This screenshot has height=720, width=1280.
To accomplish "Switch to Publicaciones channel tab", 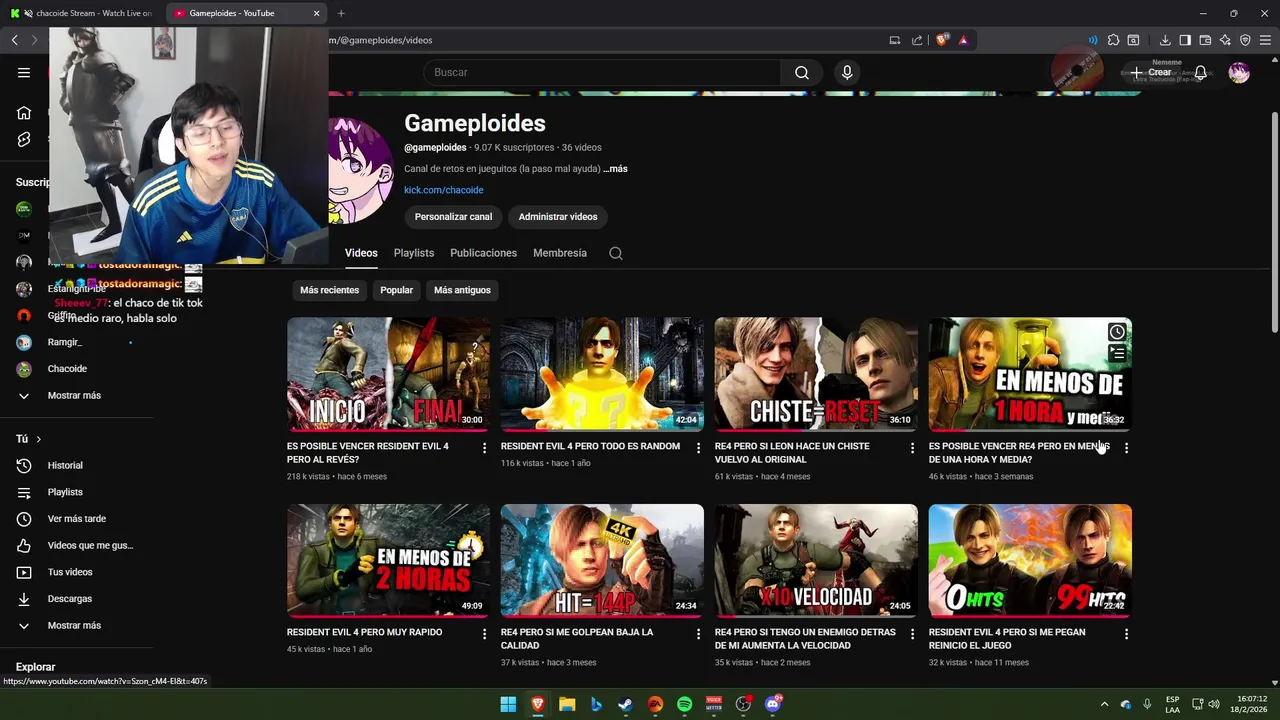I will pos(483,253).
